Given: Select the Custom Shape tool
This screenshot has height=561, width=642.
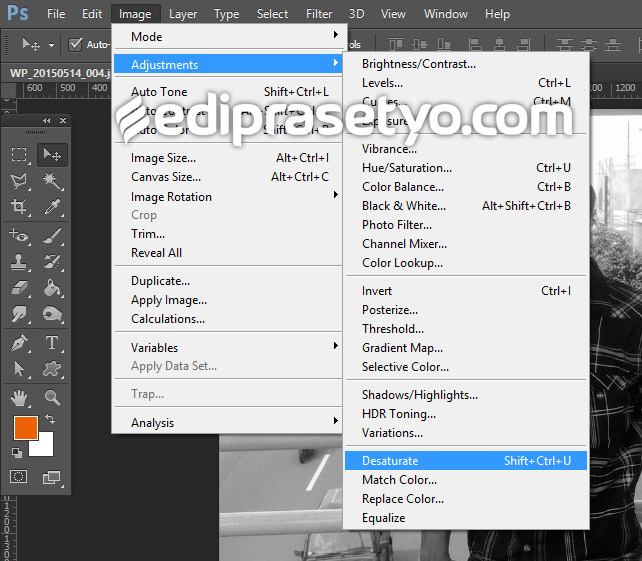Looking at the screenshot, I should [52, 369].
